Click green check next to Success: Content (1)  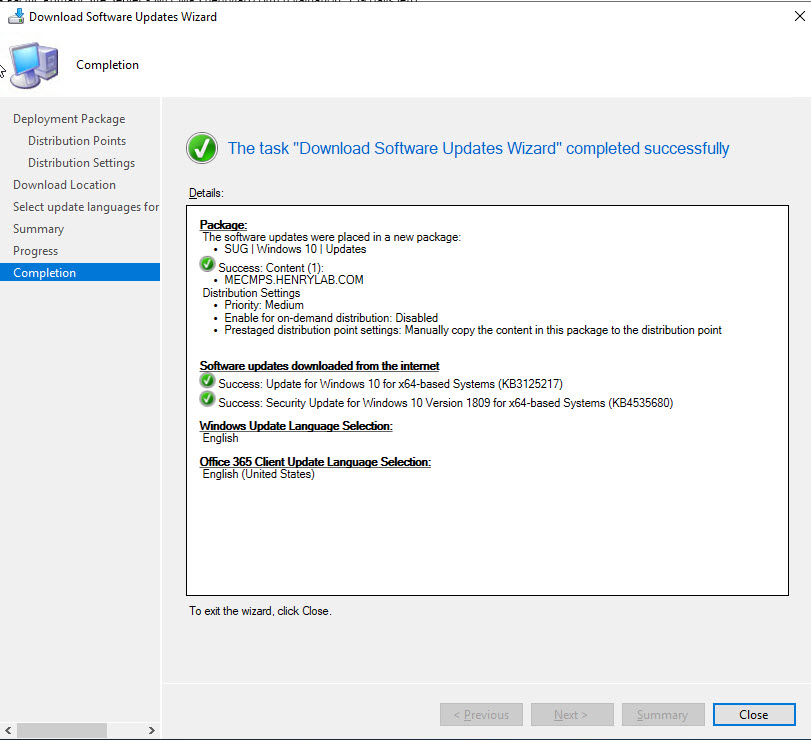pyautogui.click(x=207, y=264)
